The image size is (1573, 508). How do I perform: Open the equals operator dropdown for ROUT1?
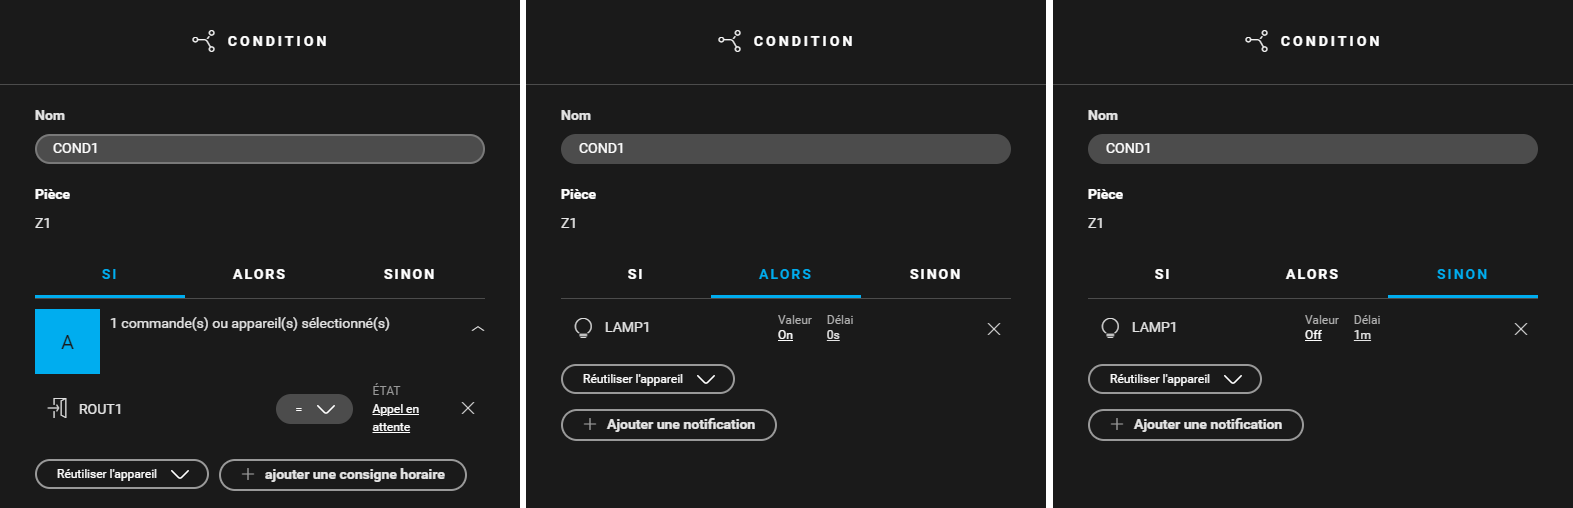point(314,409)
